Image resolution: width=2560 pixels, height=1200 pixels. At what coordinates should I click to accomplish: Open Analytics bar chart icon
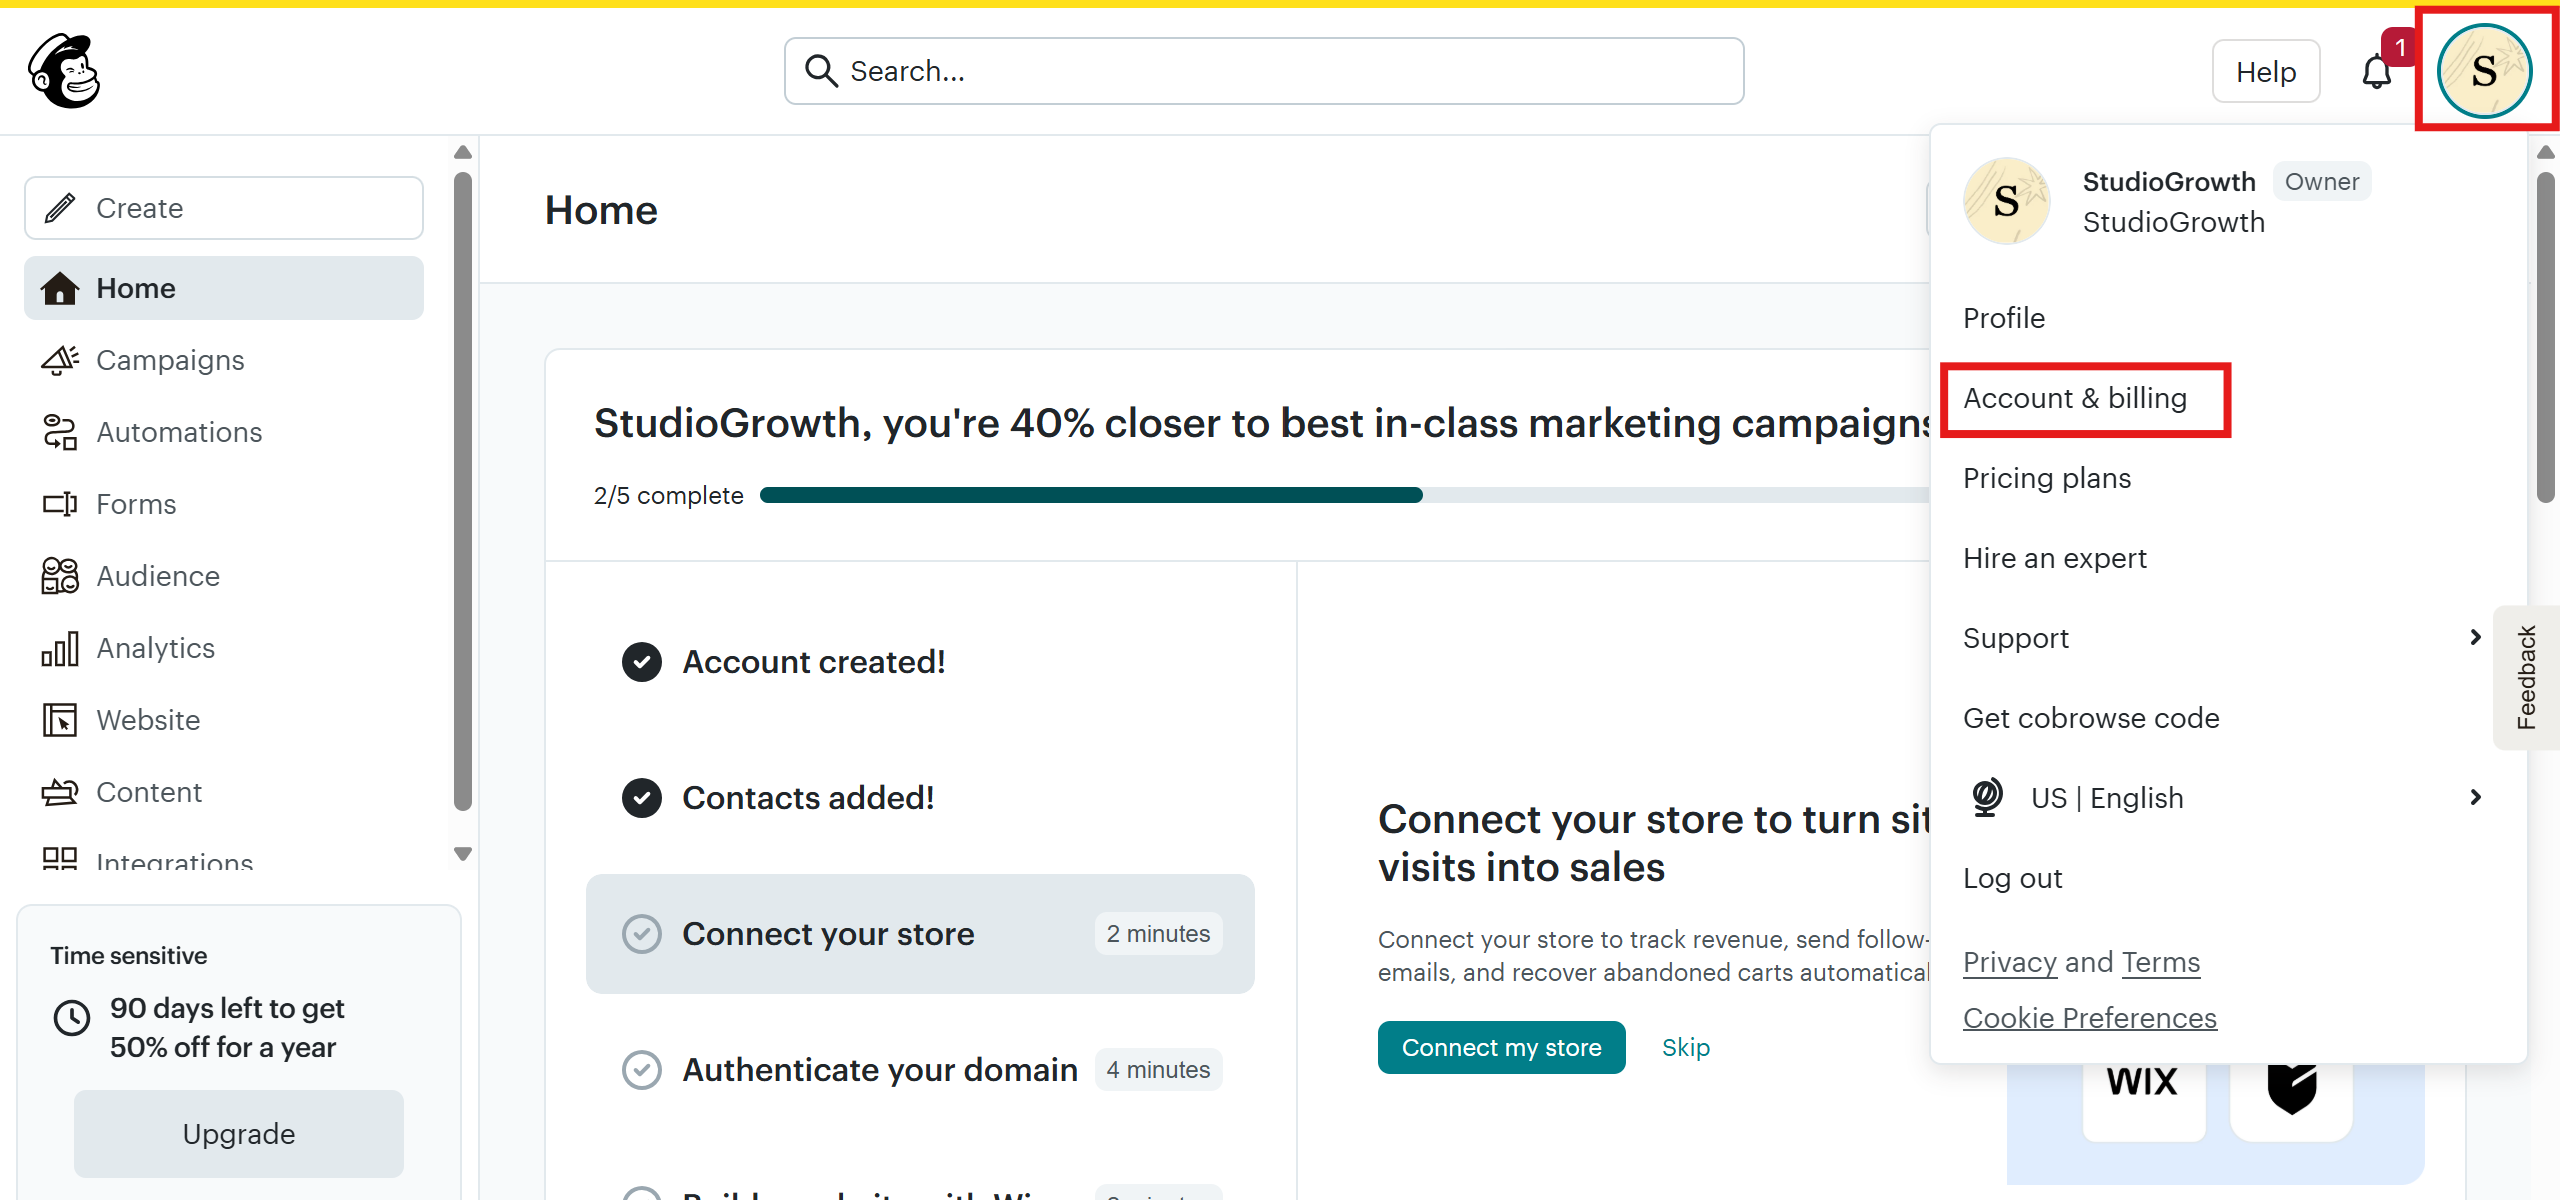click(x=59, y=648)
